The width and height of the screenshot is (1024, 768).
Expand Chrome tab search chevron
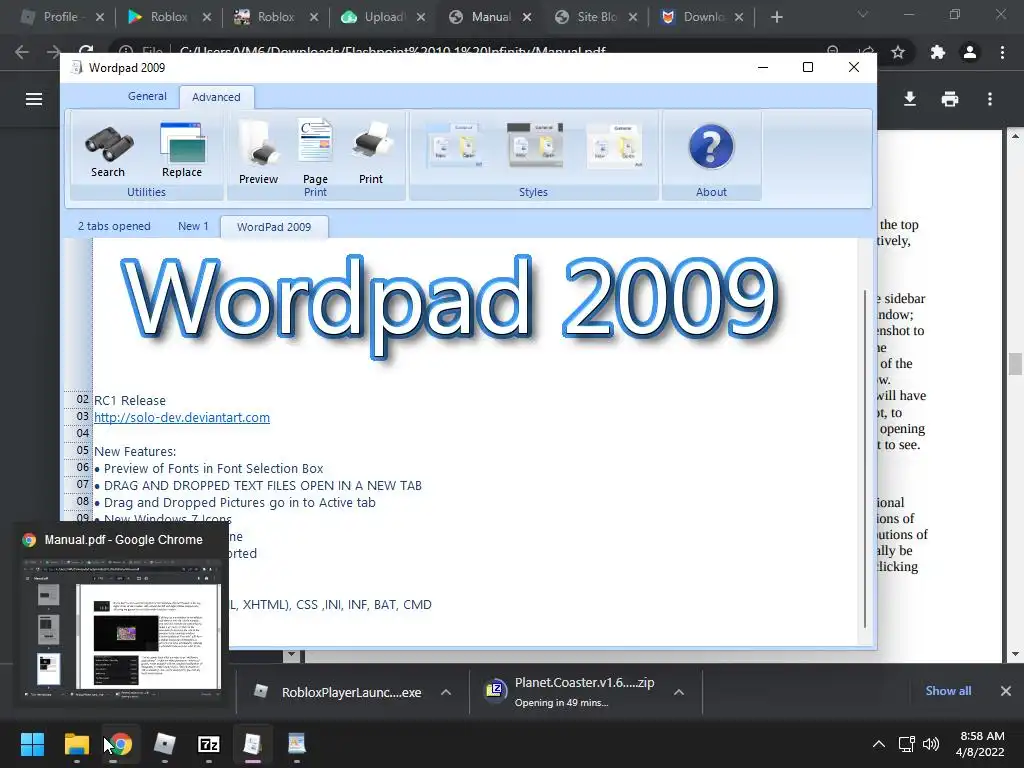coord(863,14)
